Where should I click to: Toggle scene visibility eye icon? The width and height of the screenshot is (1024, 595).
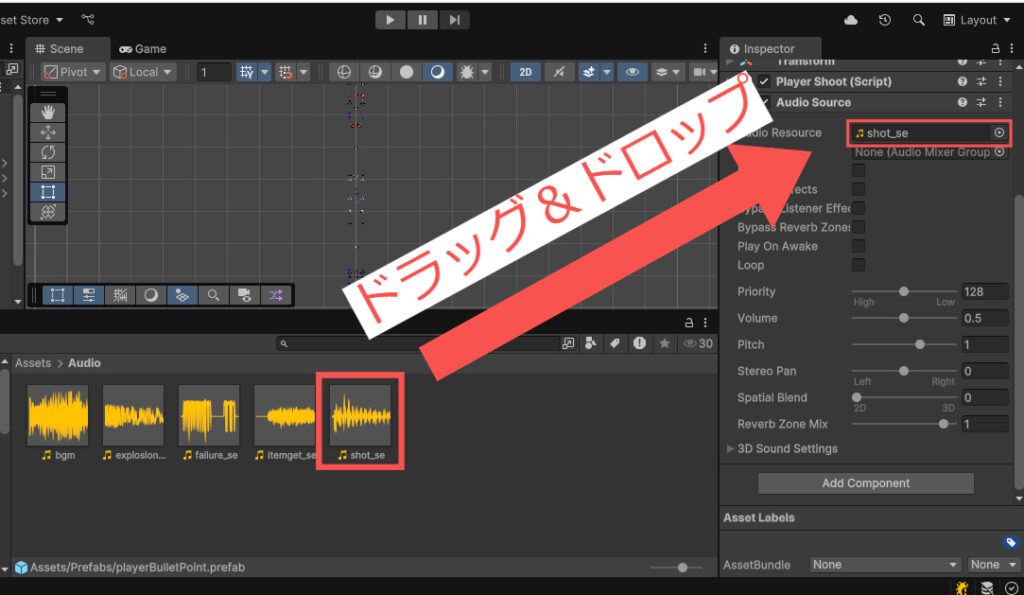[x=632, y=72]
